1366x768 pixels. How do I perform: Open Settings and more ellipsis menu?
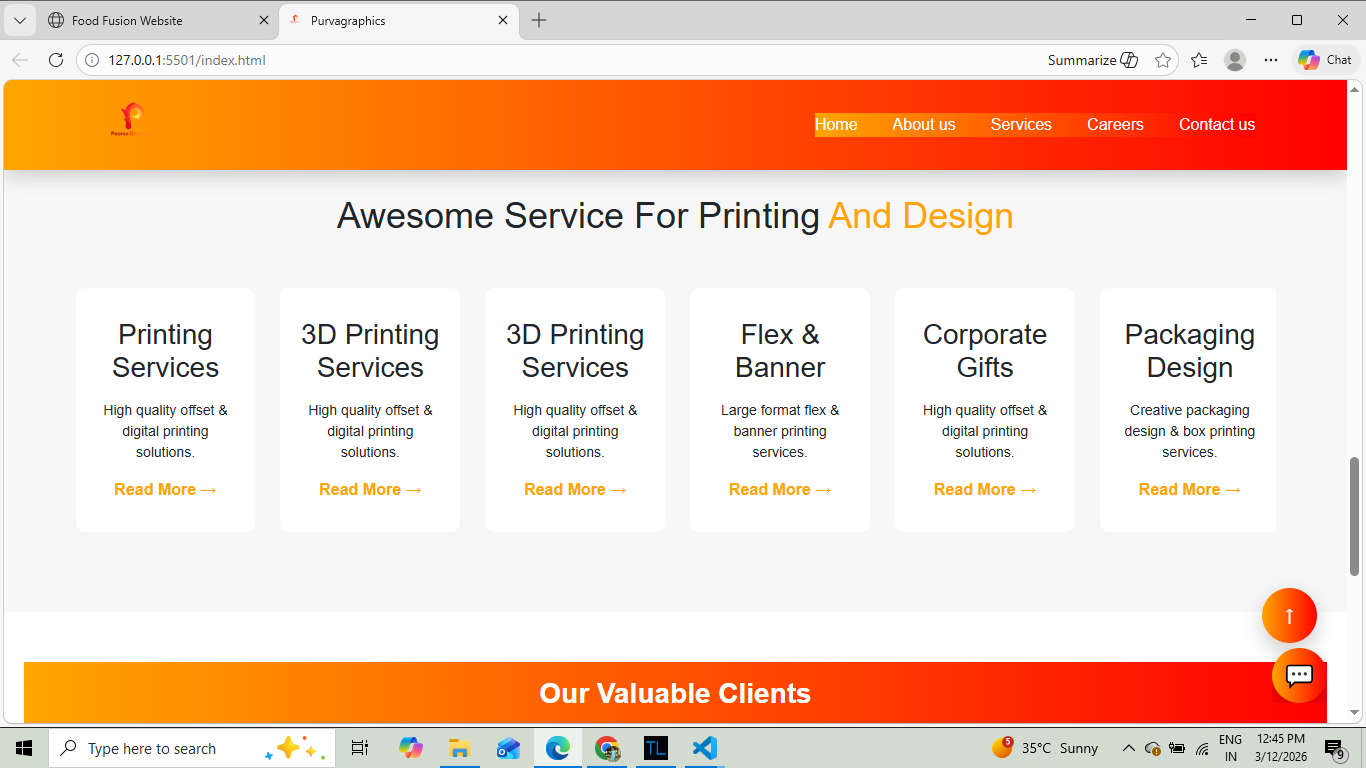(1270, 60)
